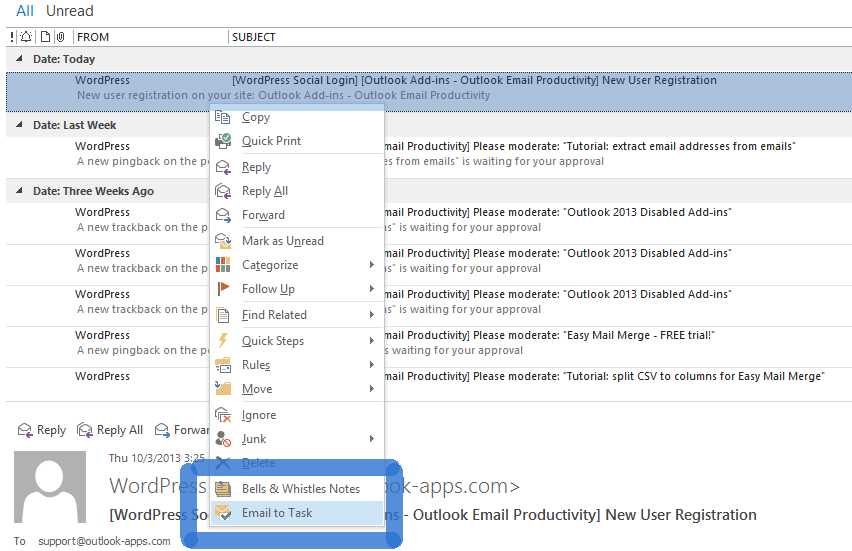Choose Reply All from the context menu
852x551 pixels.
pos(297,191)
